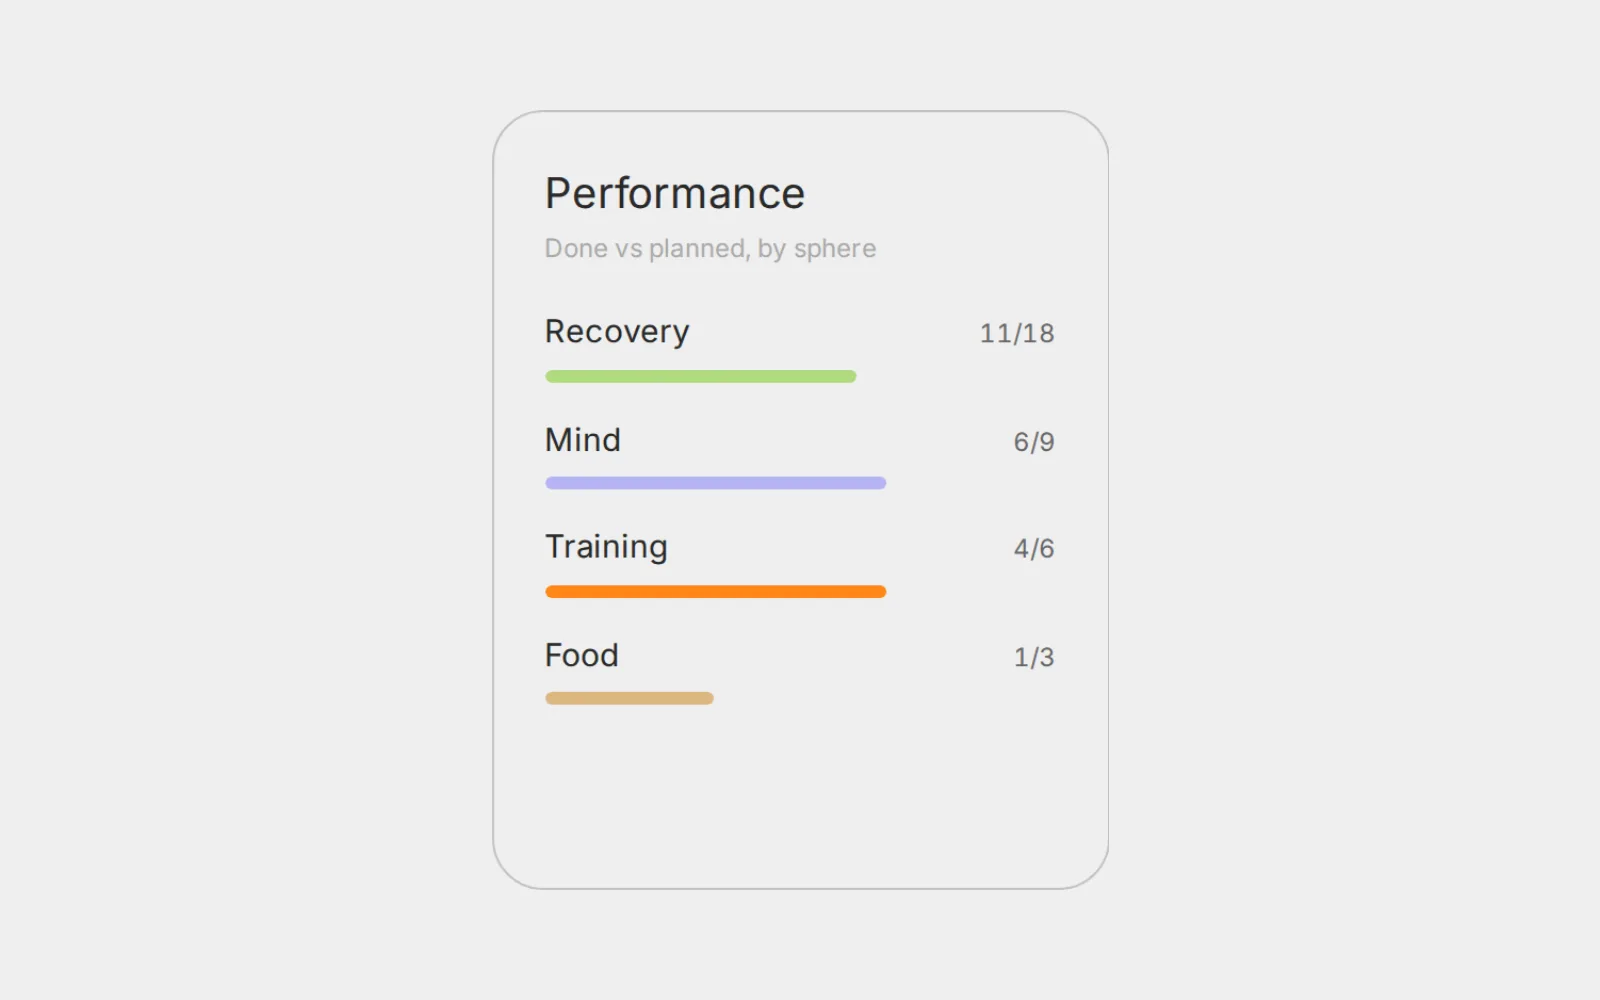1600x1000 pixels.
Task: Select the 4/6 Training count
Action: [1034, 549]
